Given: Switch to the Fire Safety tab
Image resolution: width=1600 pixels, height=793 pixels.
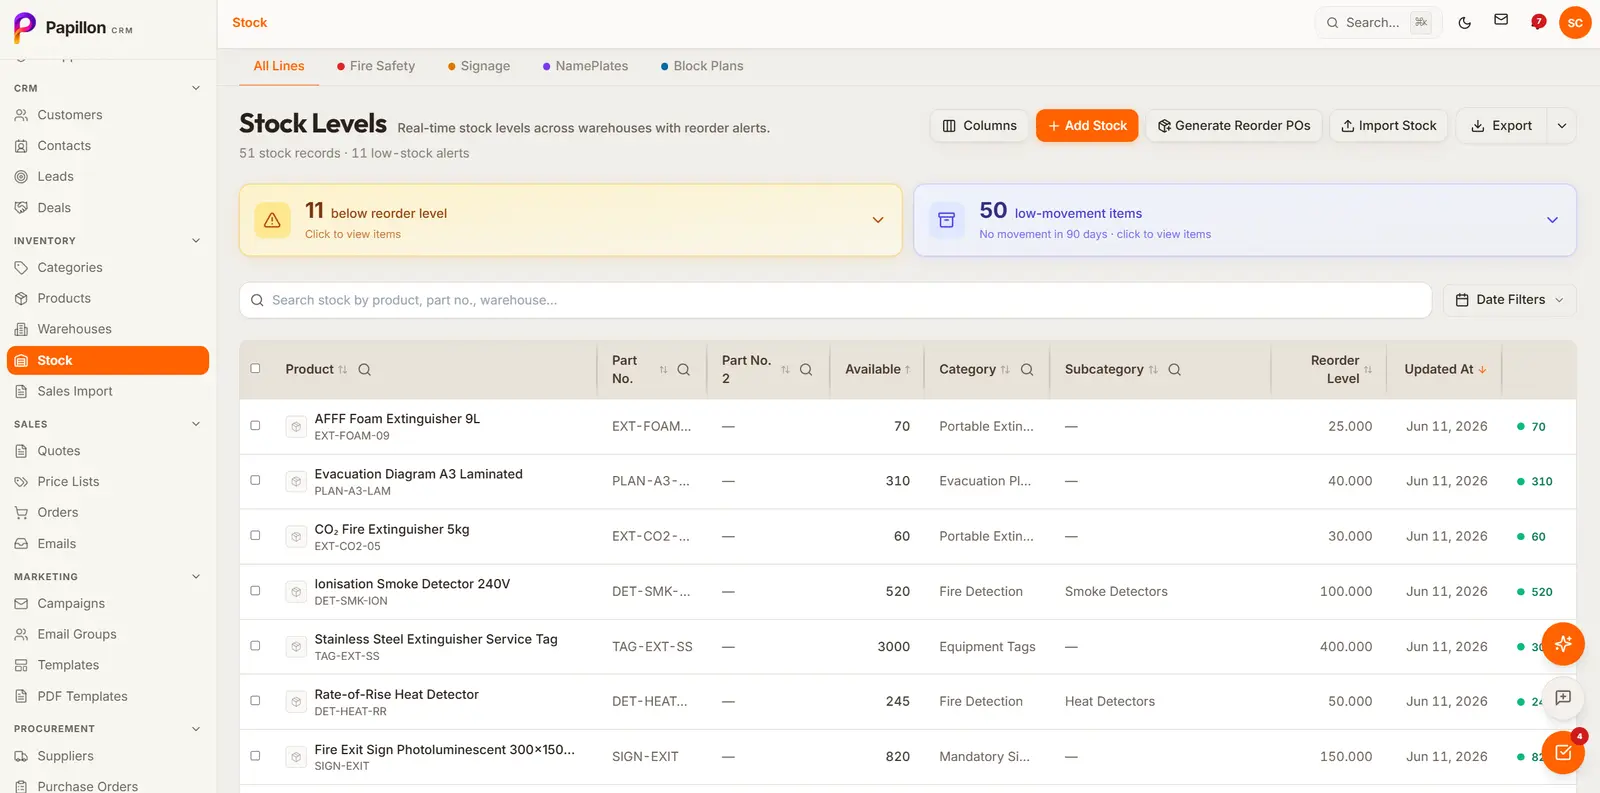Looking at the screenshot, I should pos(376,66).
